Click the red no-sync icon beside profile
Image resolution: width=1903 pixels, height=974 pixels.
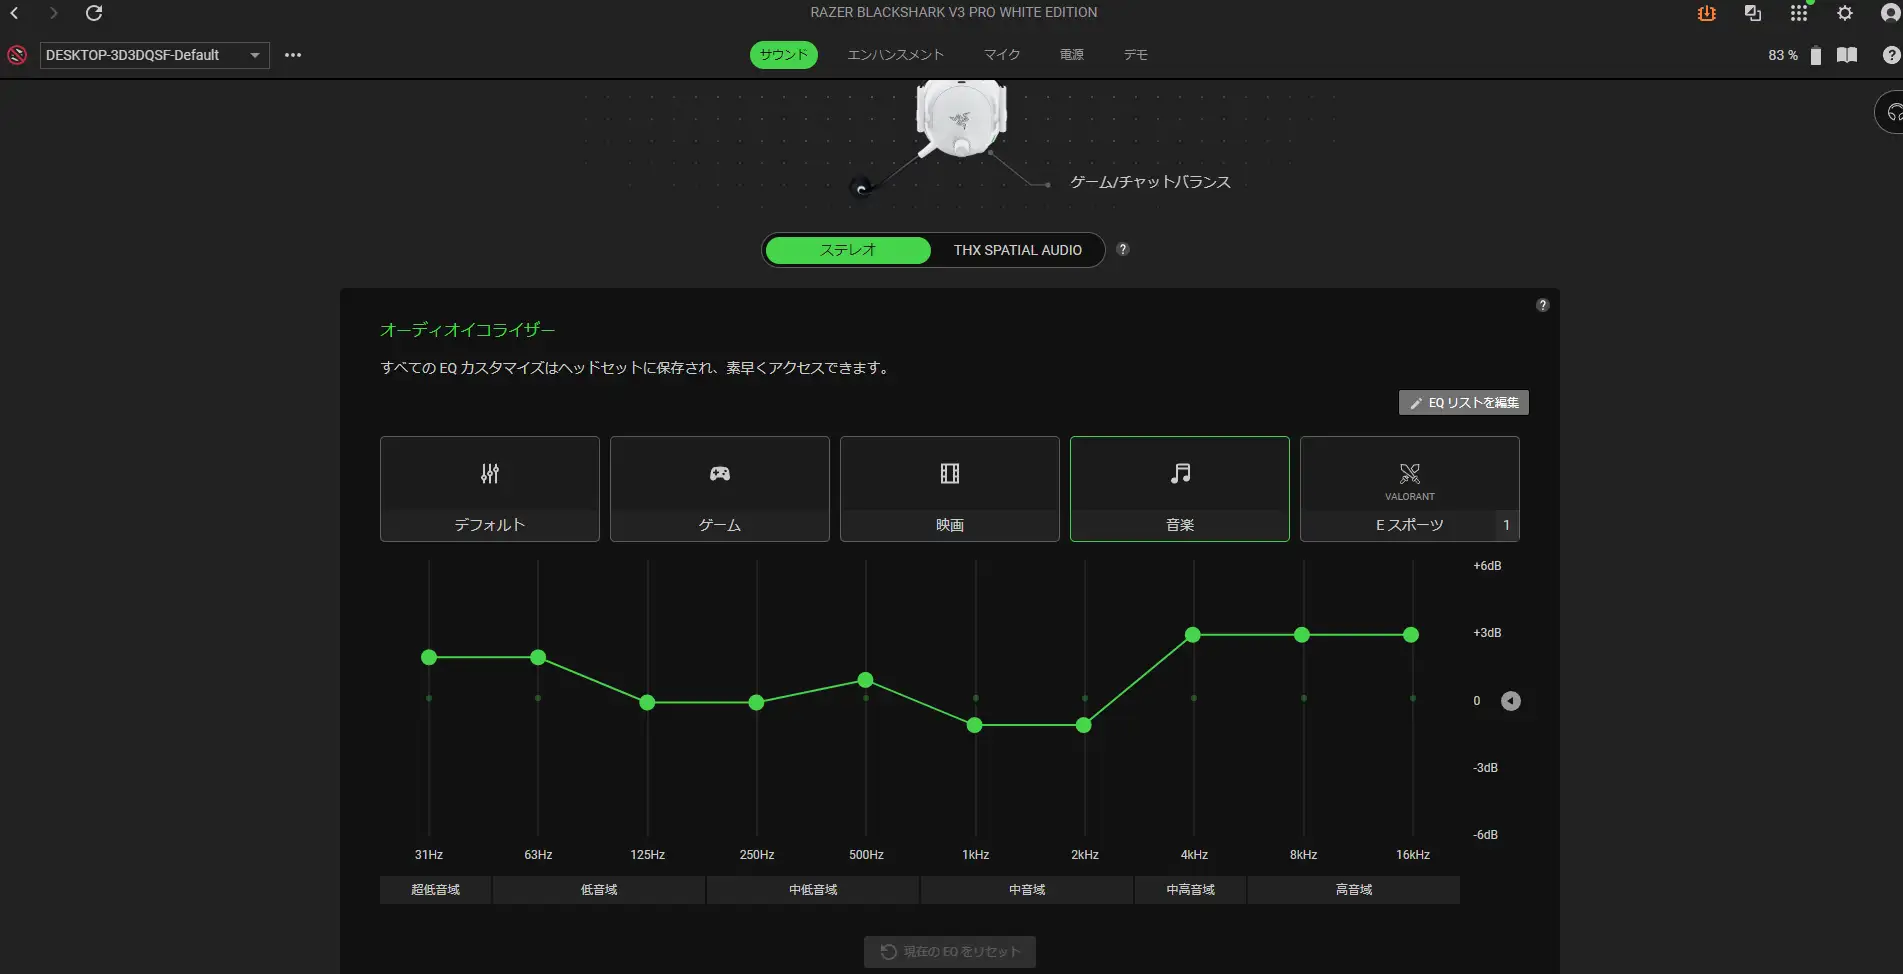[x=17, y=55]
